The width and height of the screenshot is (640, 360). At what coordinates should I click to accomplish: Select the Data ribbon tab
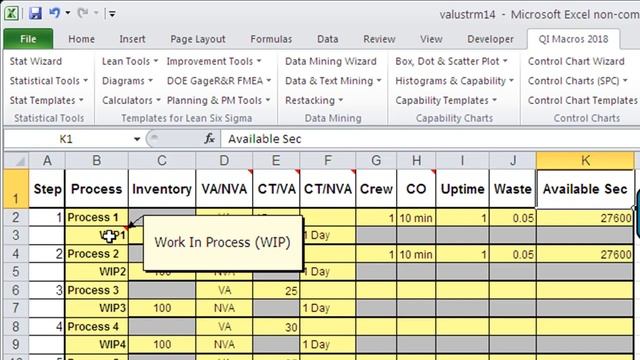tap(327, 39)
